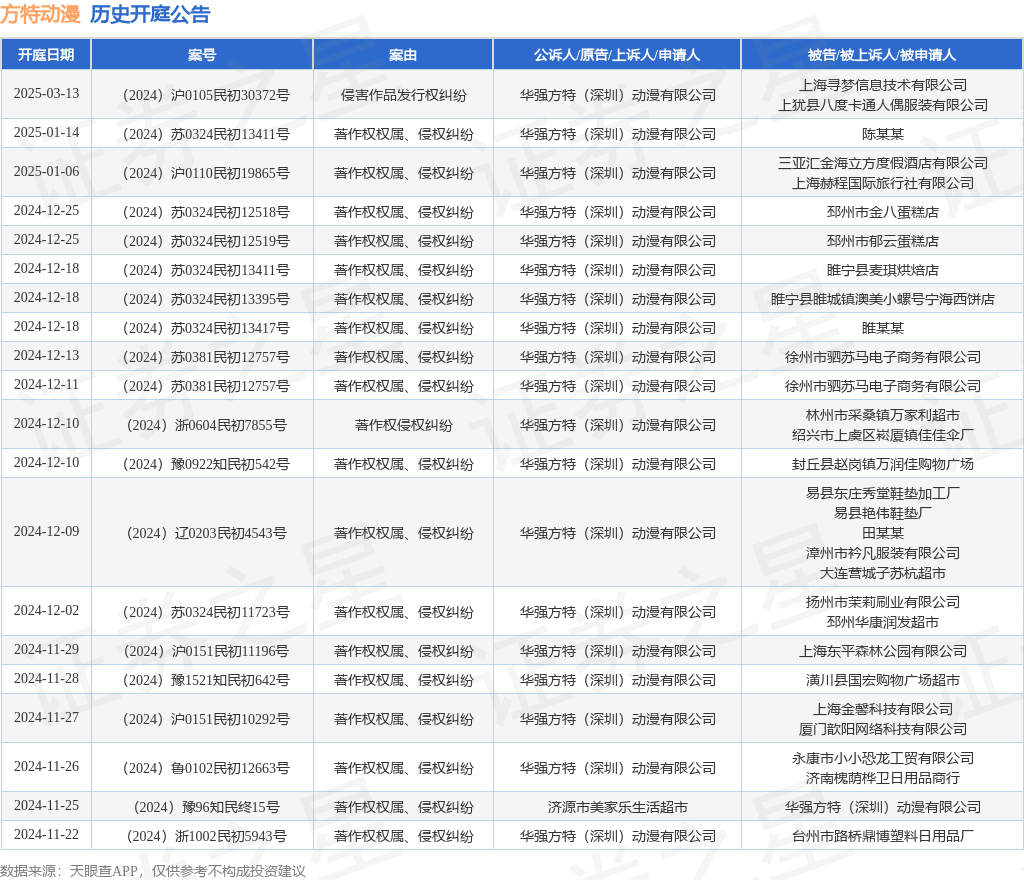Click 侵害作品发行权纠纷 cause cell

404,95
